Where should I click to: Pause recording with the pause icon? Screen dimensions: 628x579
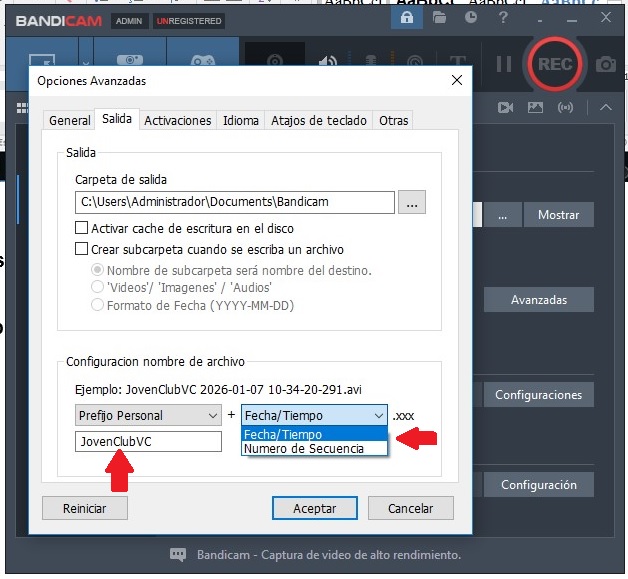tap(504, 64)
